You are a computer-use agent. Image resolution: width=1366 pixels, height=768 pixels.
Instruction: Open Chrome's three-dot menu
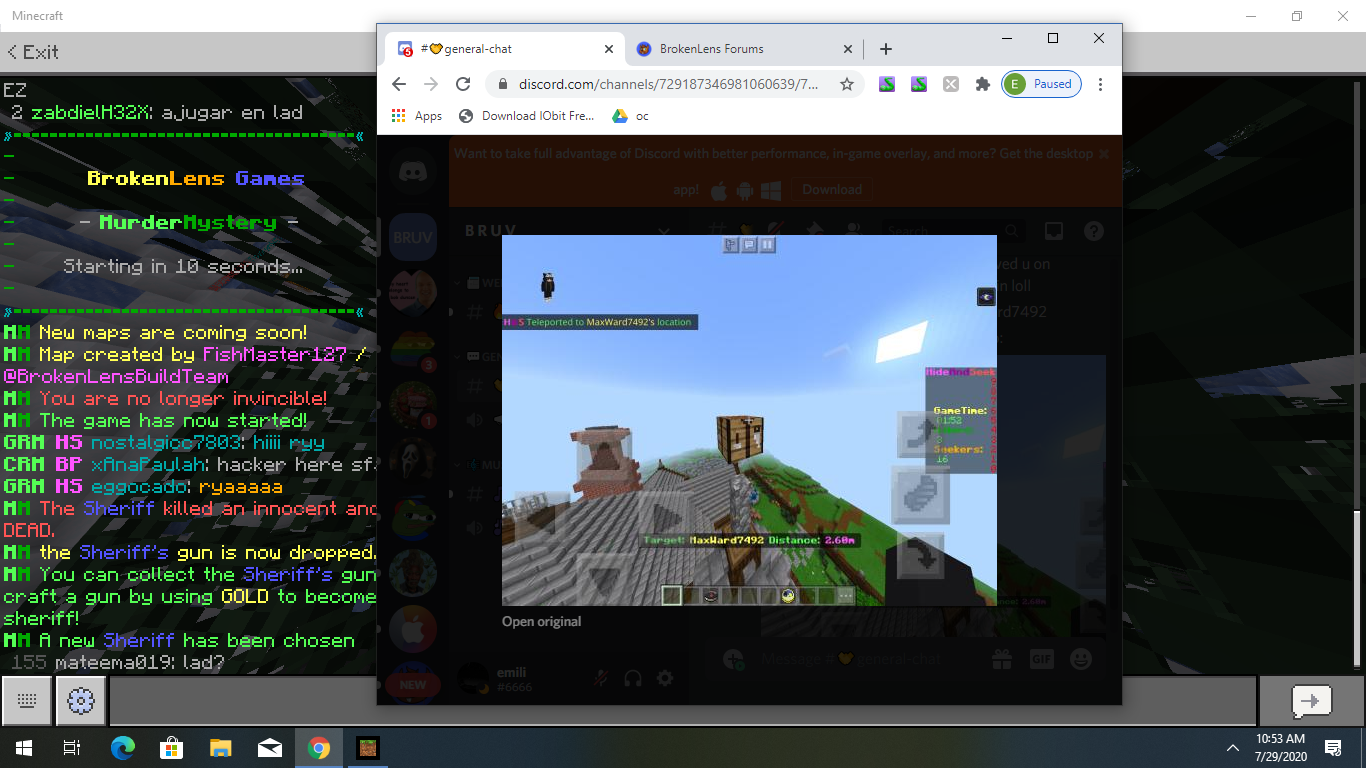(x=1100, y=84)
